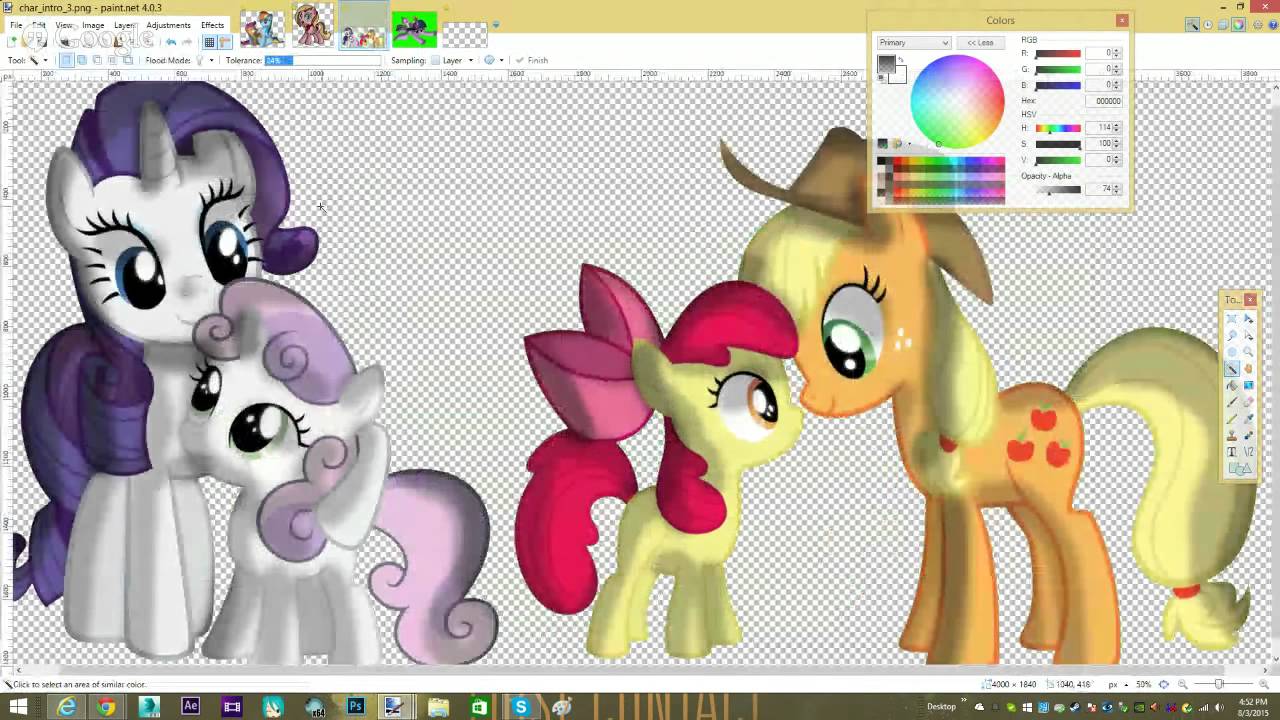Select Subtract selection mode icon
Viewport: 1280px width, 720px height.
tap(97, 60)
